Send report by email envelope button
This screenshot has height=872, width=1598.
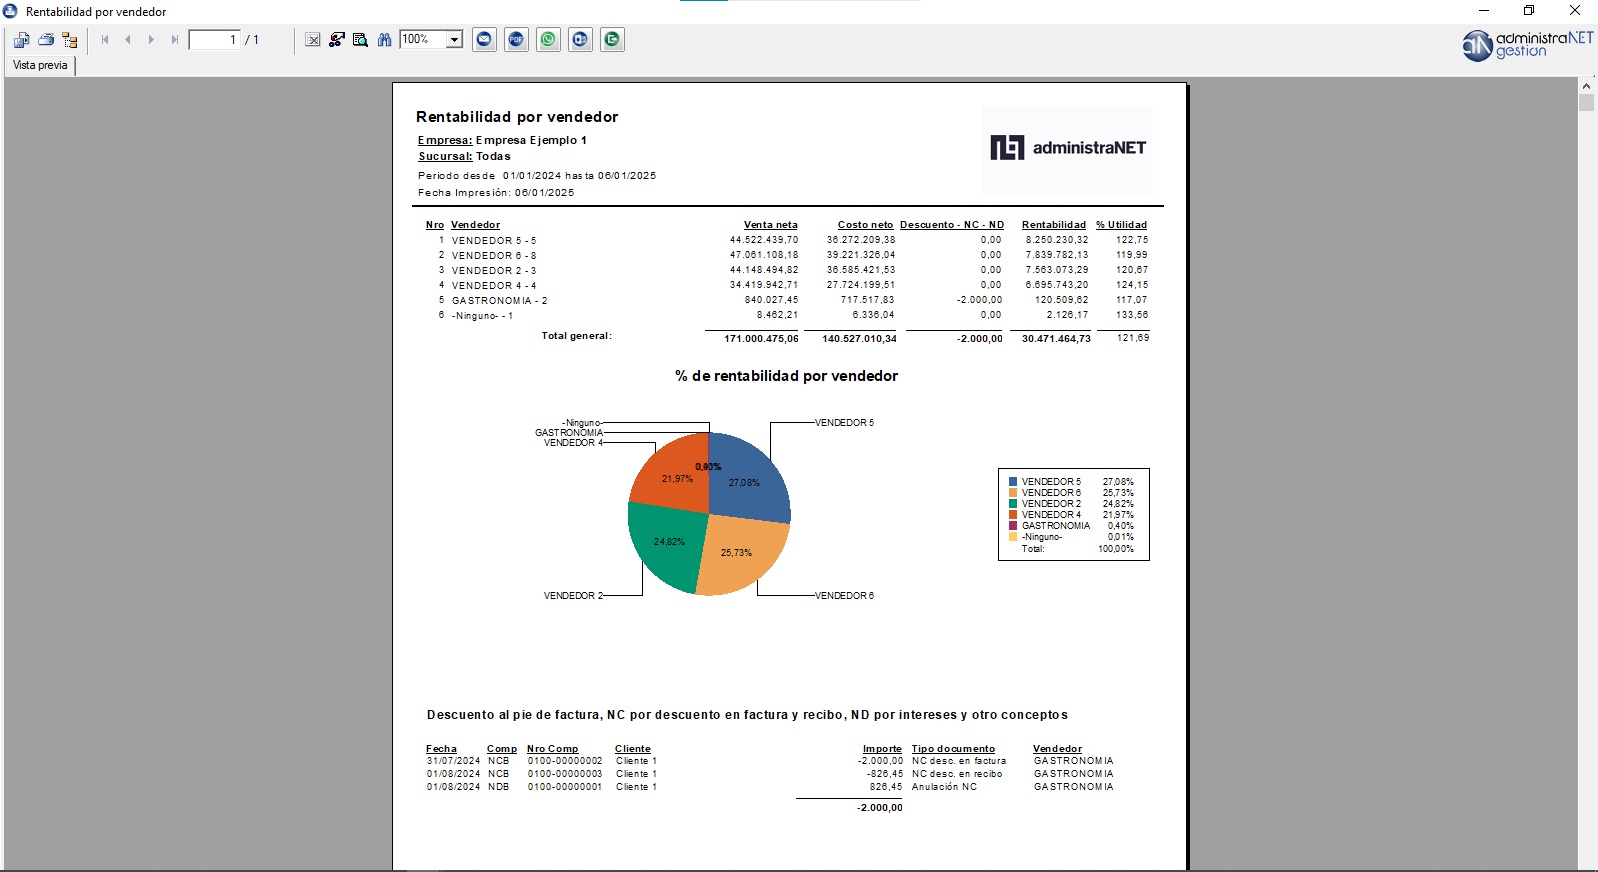click(485, 40)
